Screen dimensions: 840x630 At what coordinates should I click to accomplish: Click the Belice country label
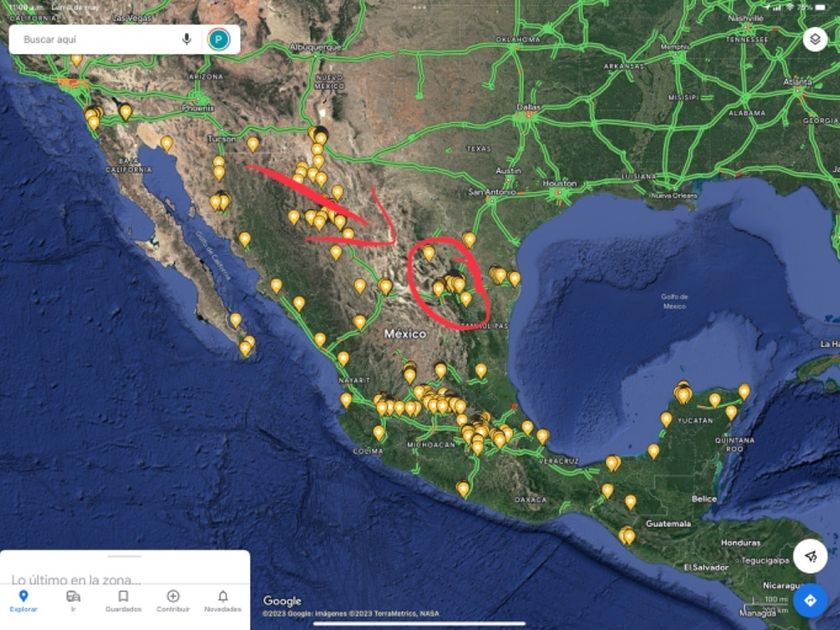(x=704, y=499)
